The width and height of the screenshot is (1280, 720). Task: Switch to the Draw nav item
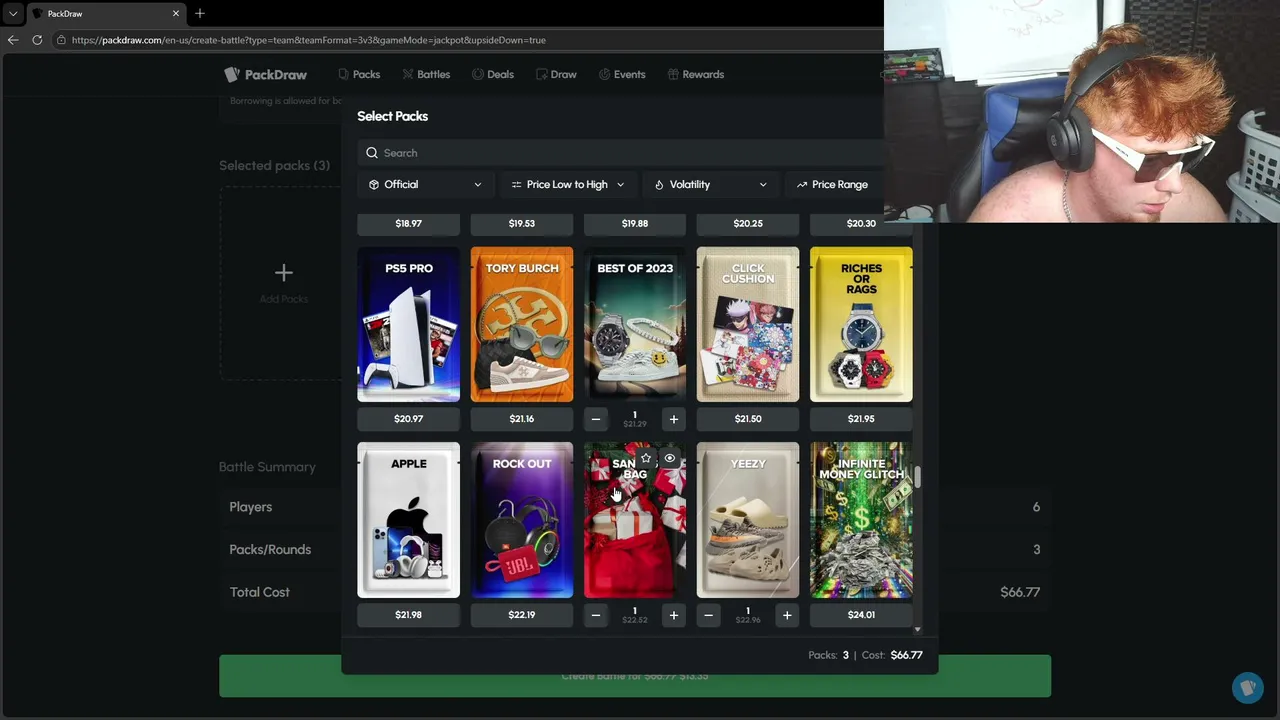556,74
